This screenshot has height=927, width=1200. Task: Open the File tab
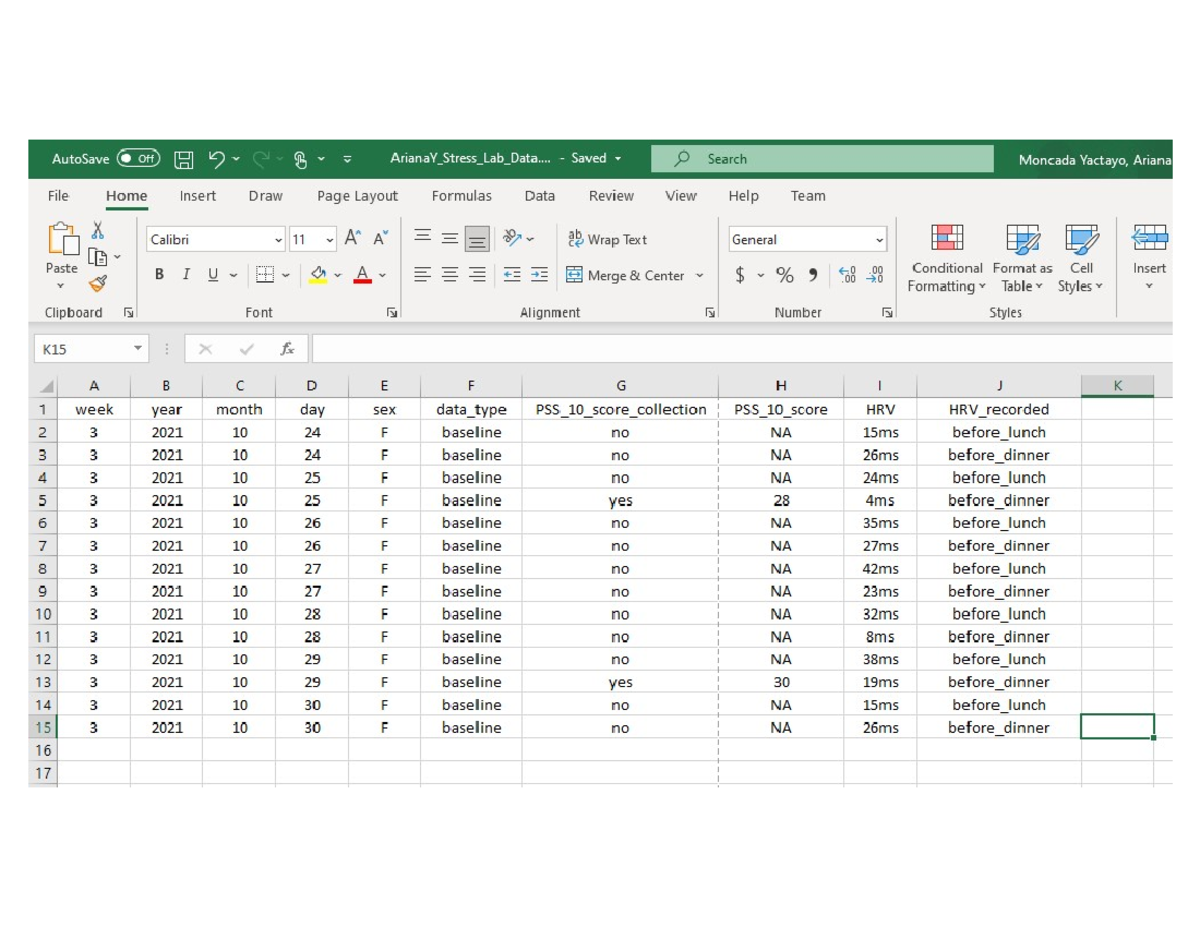pos(58,196)
